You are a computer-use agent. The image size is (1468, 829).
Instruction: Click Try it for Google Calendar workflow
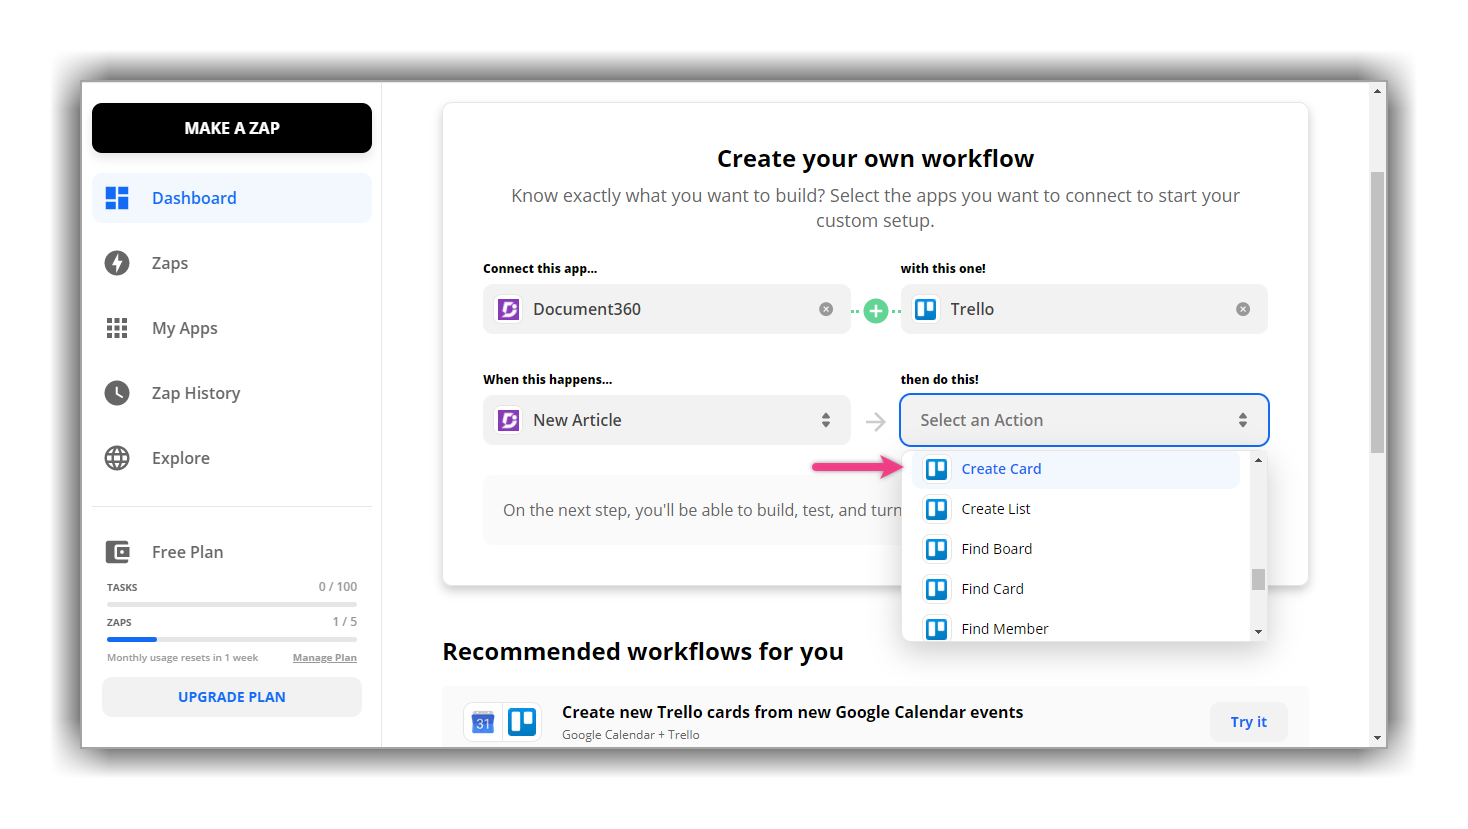[1248, 722]
